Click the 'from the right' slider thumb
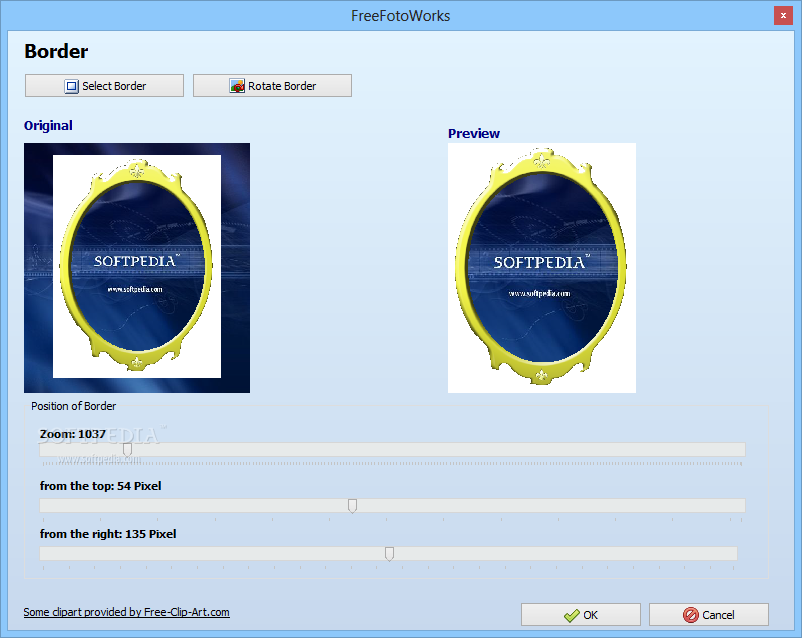This screenshot has width=802, height=638. tap(389, 554)
